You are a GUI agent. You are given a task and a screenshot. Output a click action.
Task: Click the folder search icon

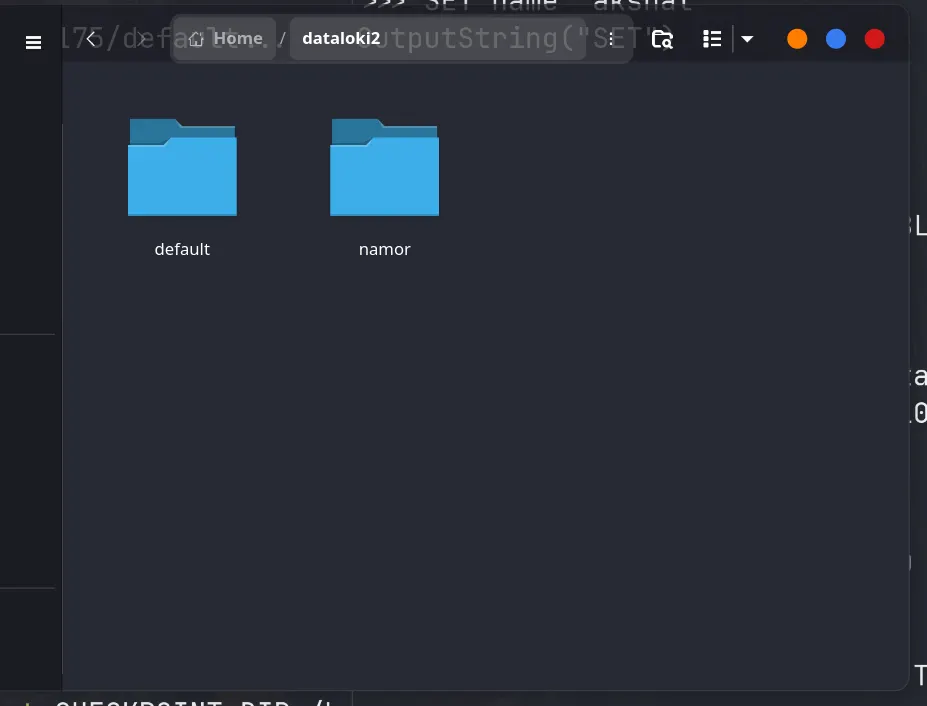[x=662, y=39]
